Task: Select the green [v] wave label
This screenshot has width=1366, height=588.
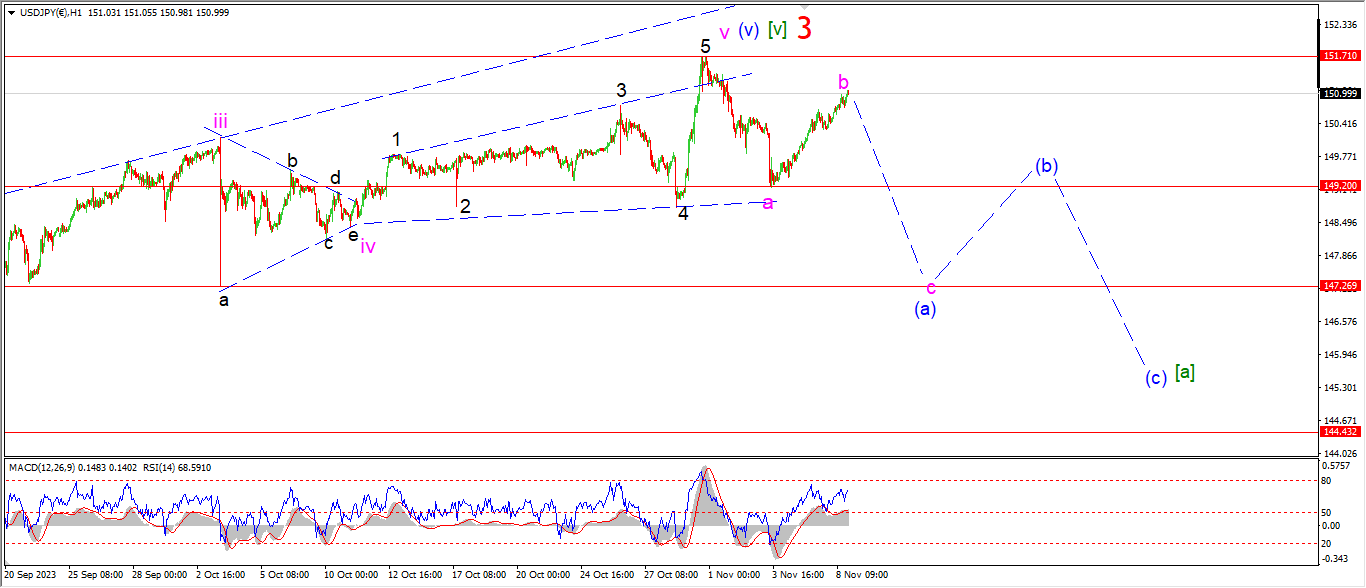Action: [777, 30]
